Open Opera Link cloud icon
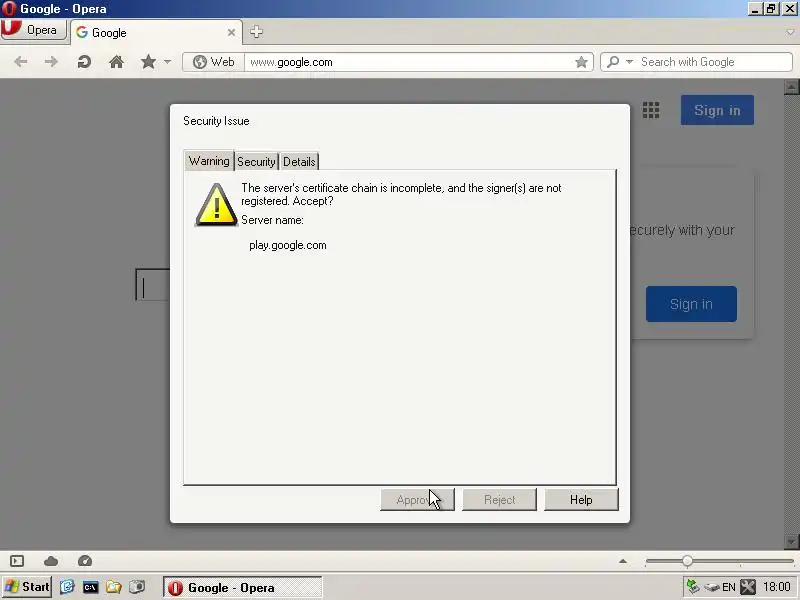This screenshot has width=800, height=600. click(51, 561)
